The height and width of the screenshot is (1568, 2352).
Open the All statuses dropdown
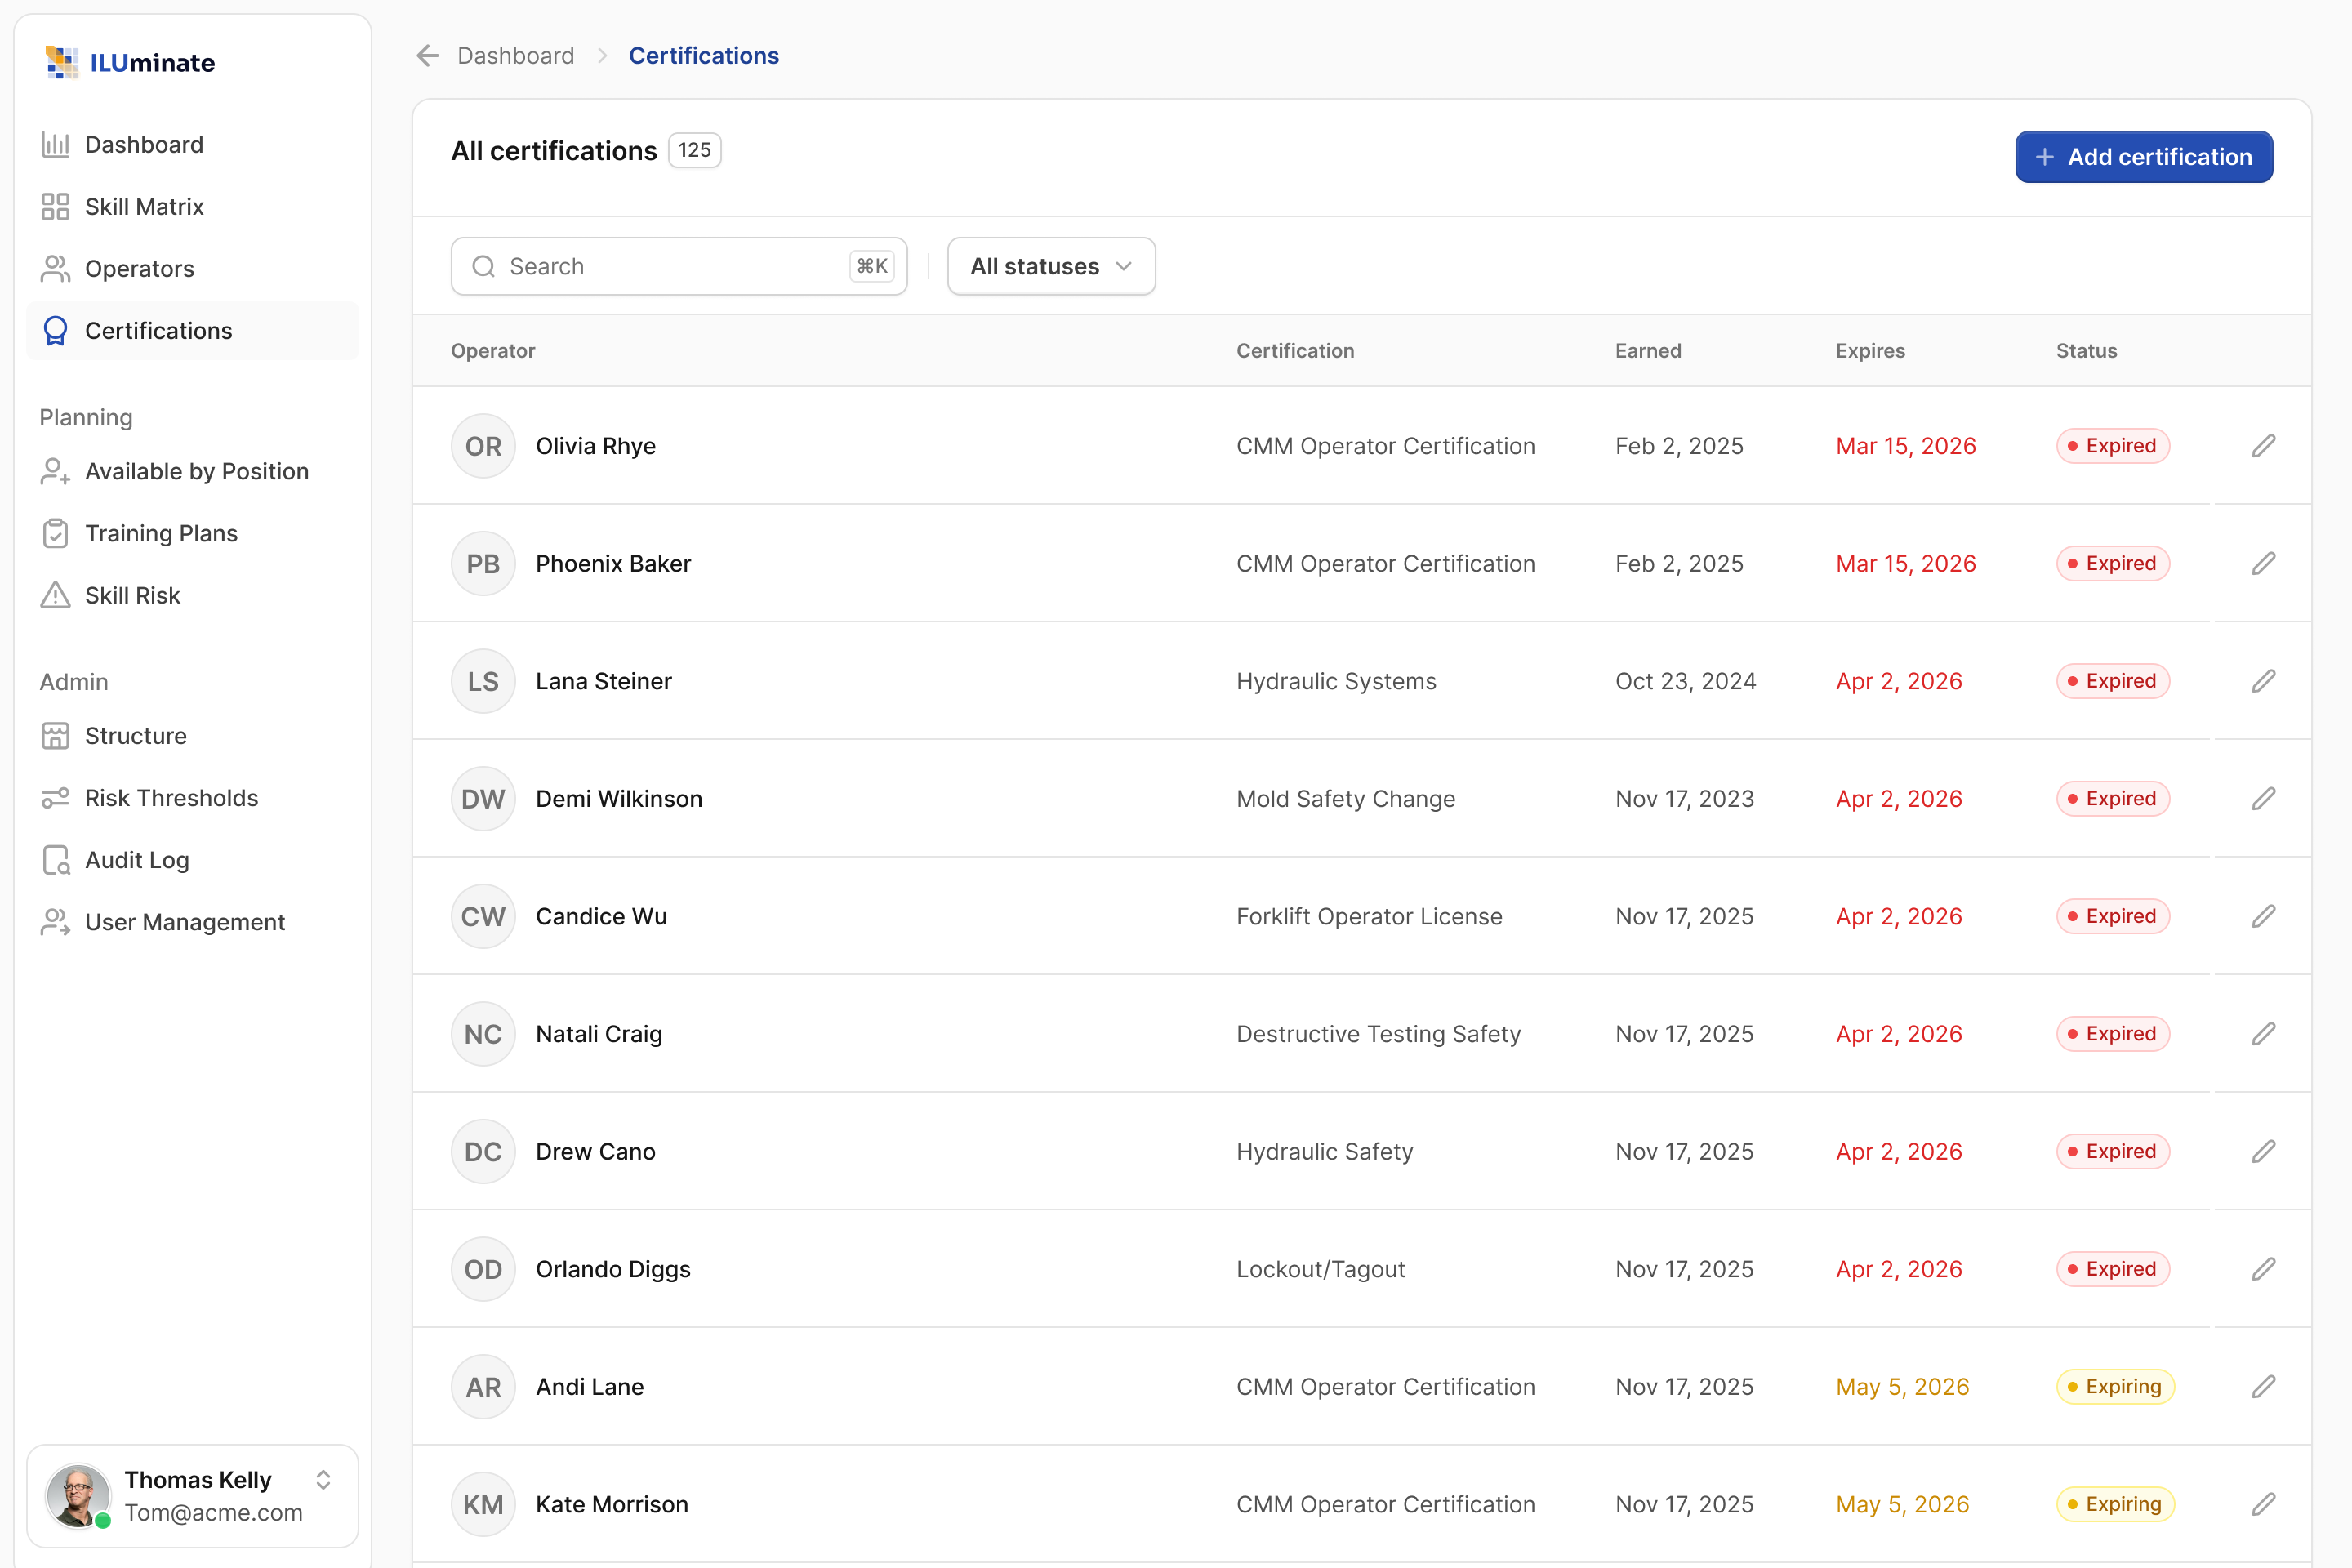[x=1051, y=267]
